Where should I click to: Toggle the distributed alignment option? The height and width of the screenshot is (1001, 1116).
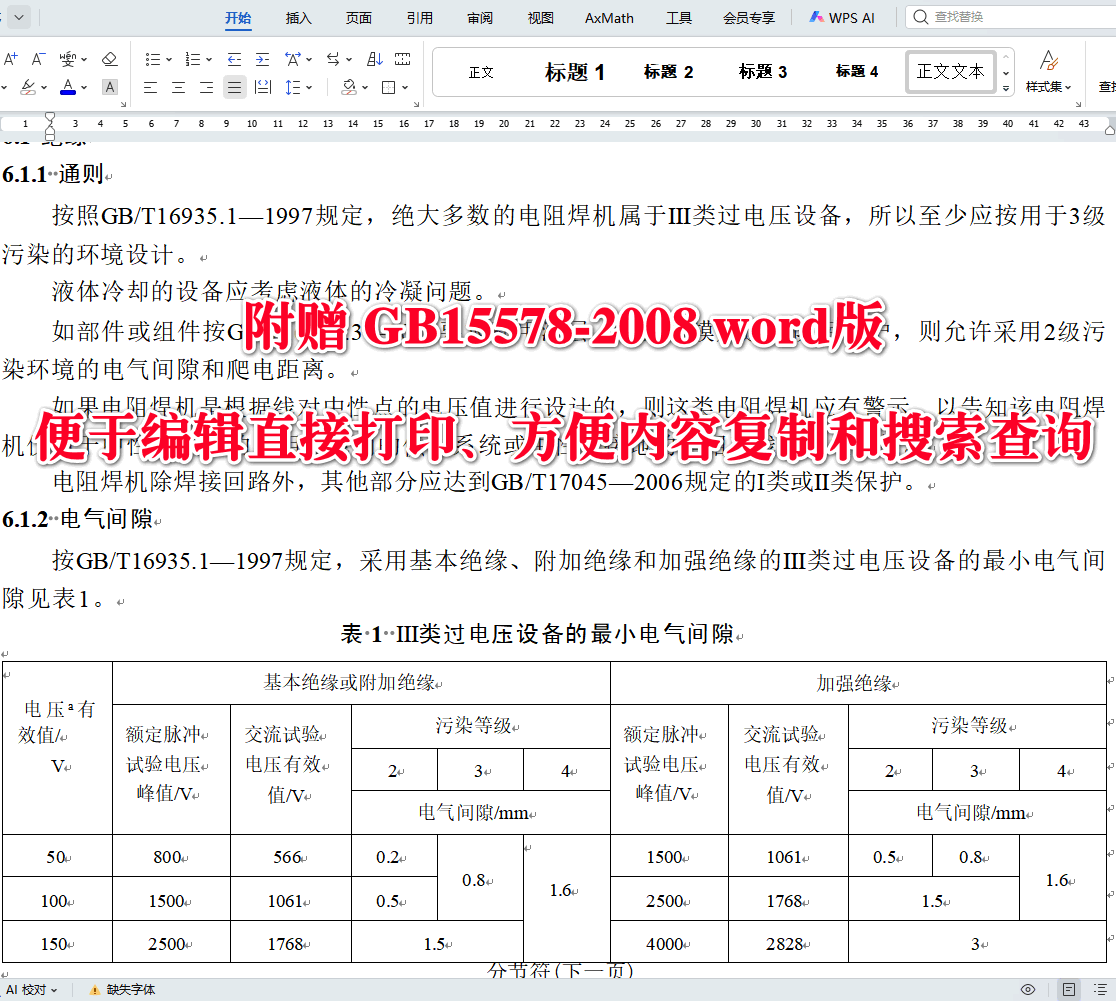263,87
